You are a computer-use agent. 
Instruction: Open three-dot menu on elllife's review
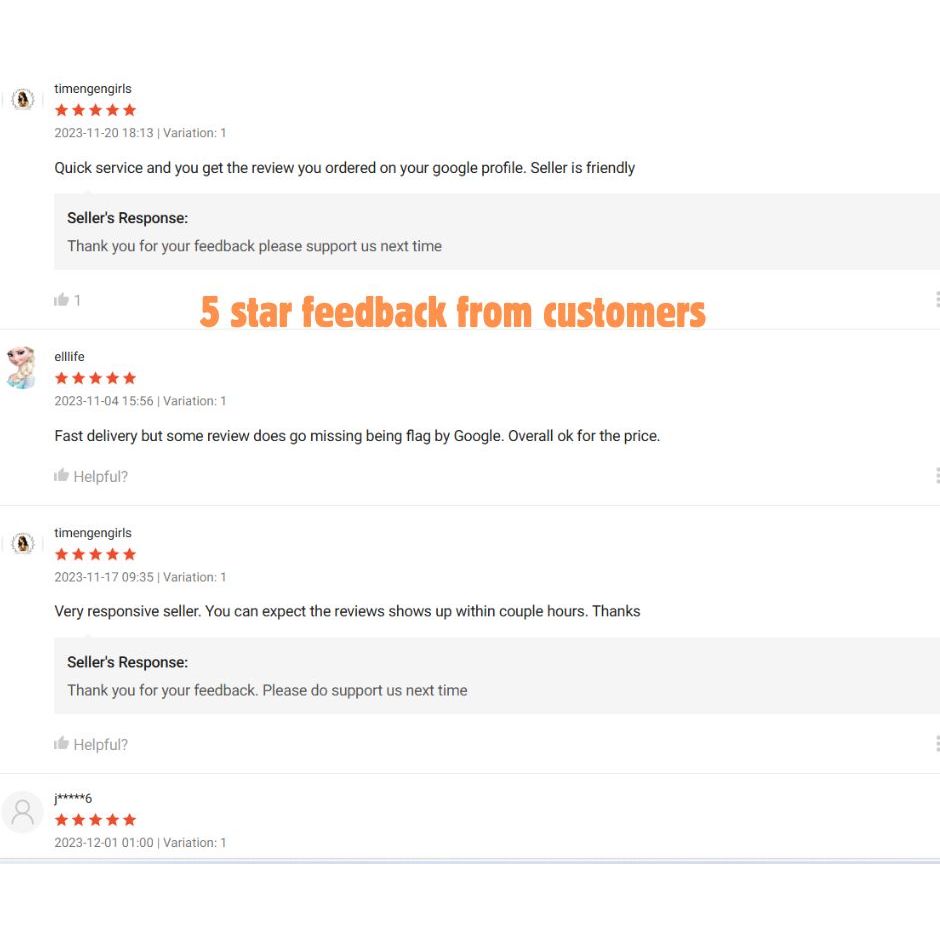tap(937, 476)
